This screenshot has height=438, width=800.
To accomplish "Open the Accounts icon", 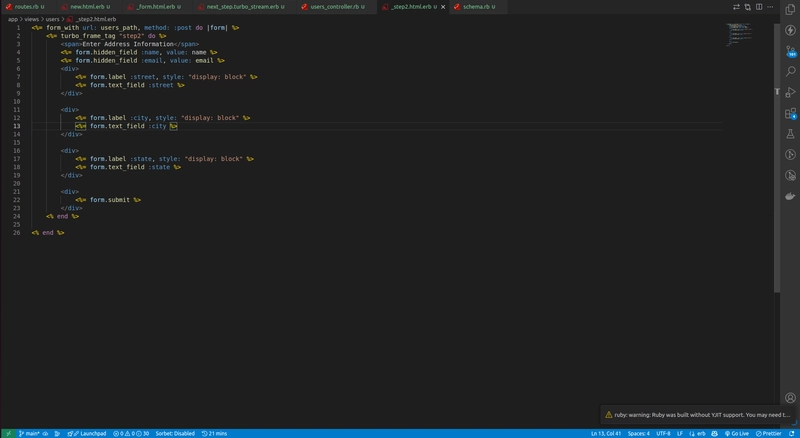I will (790, 398).
